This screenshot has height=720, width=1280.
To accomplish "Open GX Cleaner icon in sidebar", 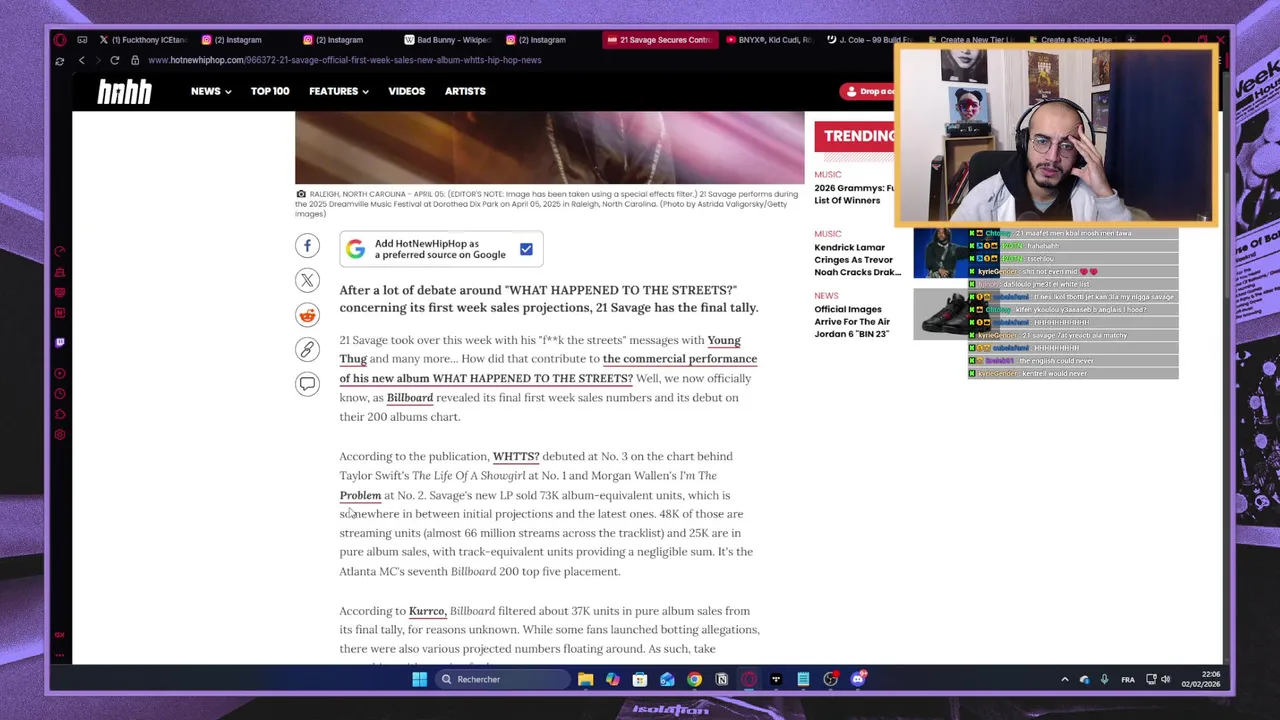I will 60,272.
